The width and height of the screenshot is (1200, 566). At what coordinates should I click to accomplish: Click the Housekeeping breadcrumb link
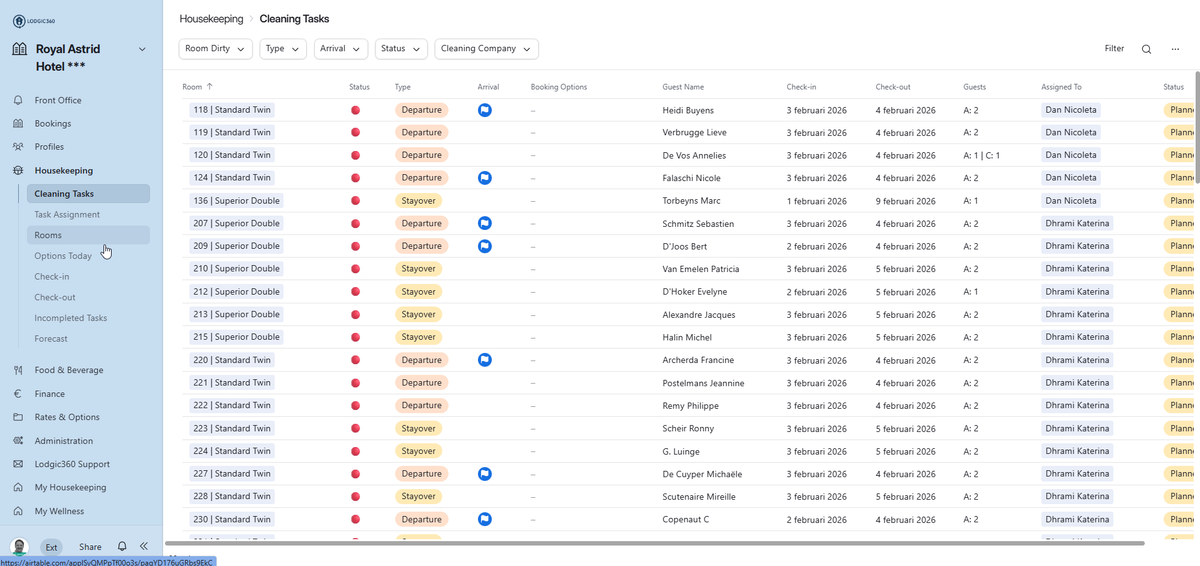click(x=211, y=19)
